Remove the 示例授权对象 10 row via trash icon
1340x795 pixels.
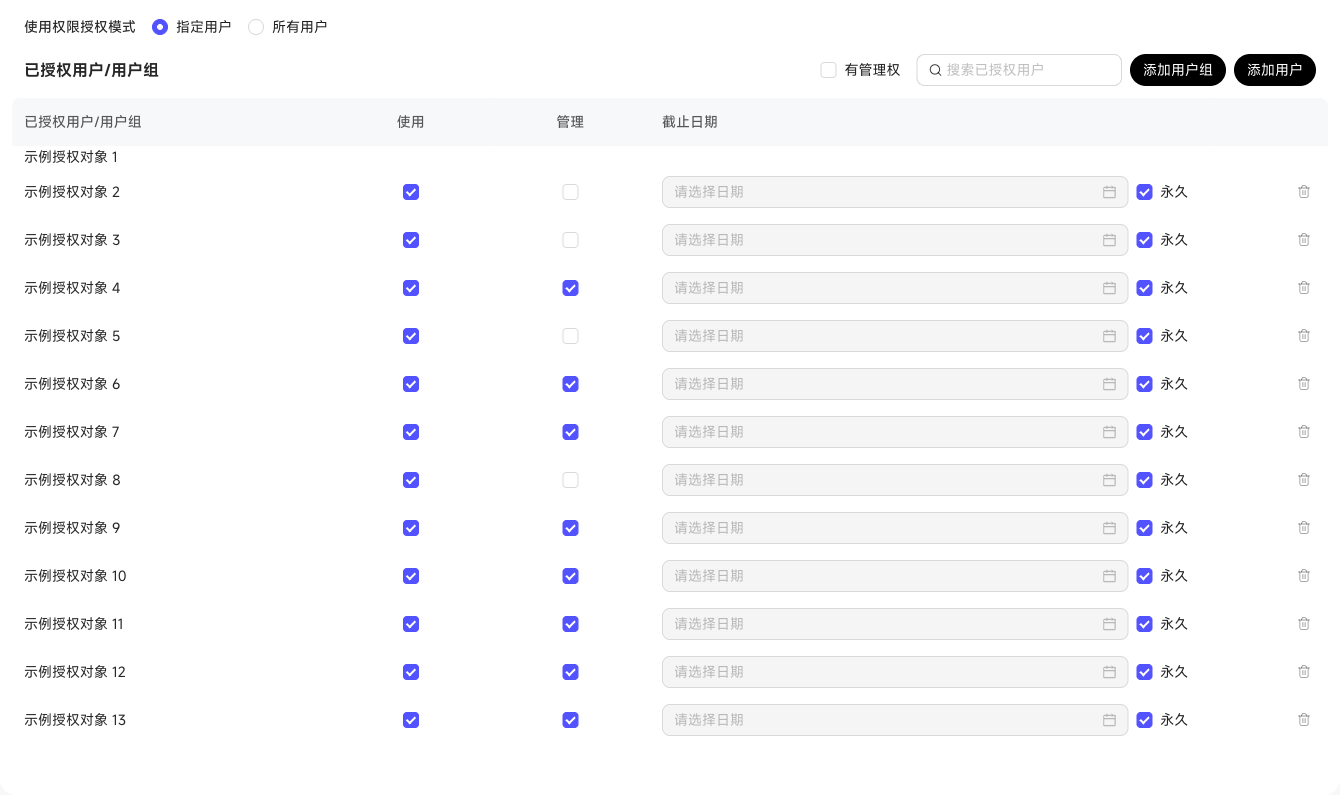tap(1304, 576)
